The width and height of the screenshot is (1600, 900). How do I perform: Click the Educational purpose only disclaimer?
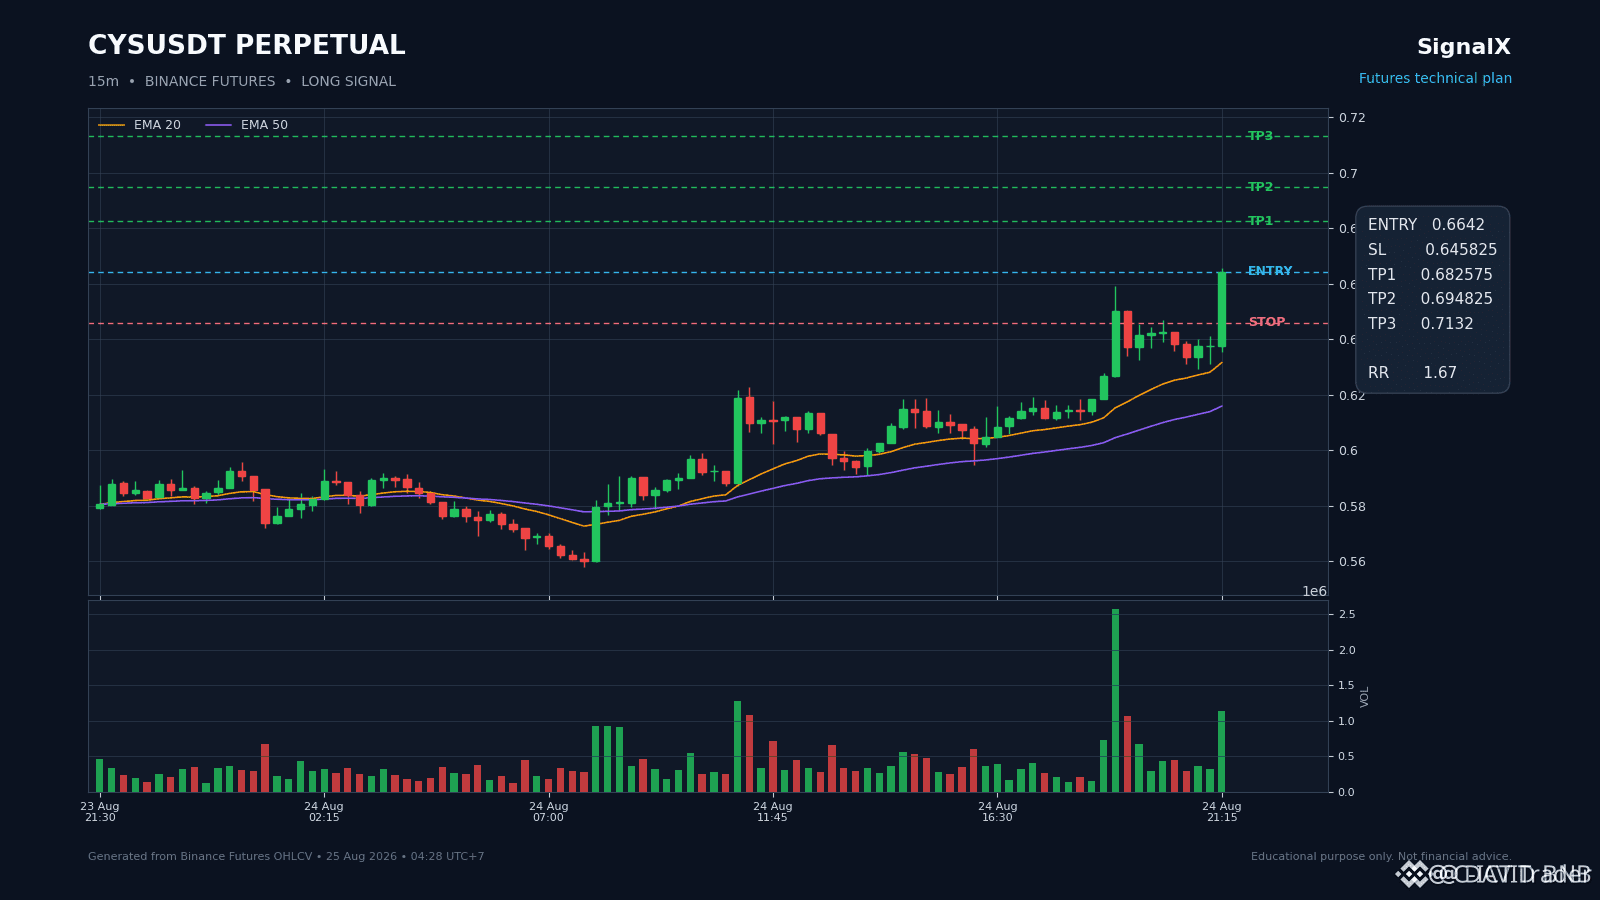(1381, 857)
